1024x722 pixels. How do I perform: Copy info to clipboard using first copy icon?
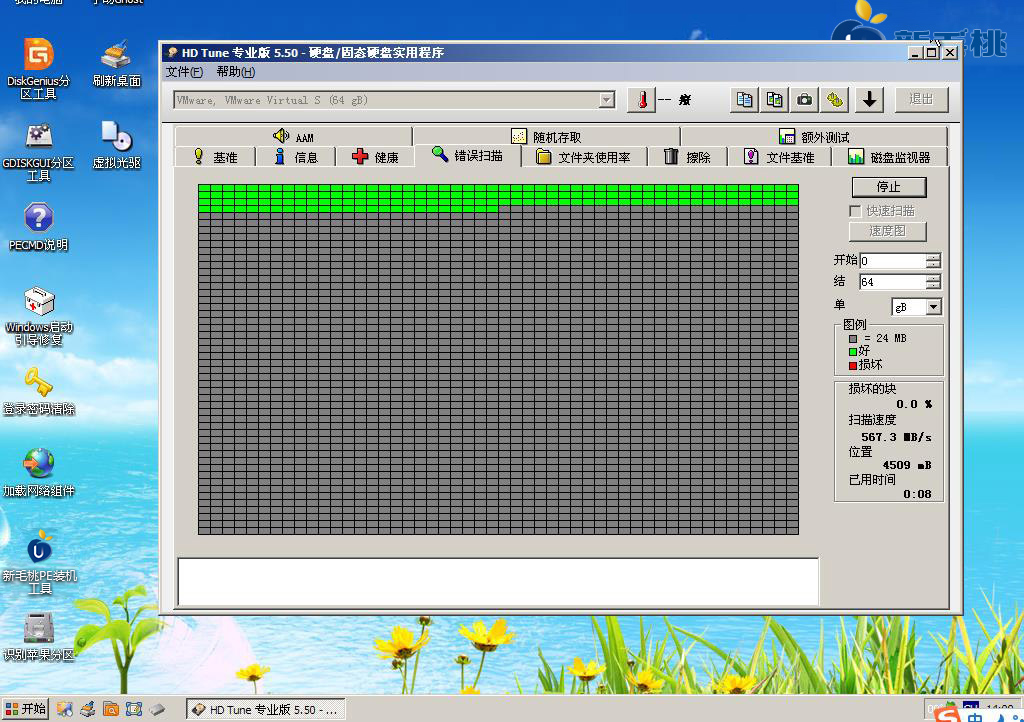[744, 100]
